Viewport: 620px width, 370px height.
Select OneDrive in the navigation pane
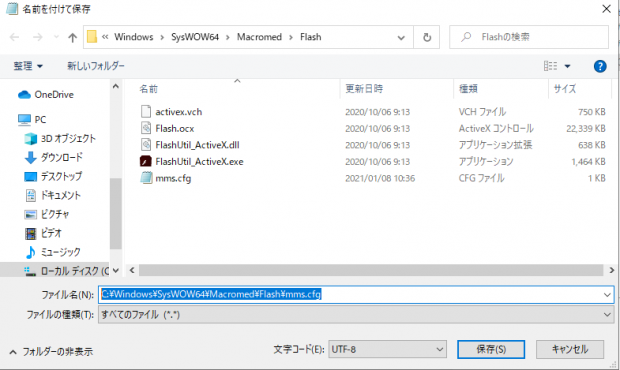54,94
